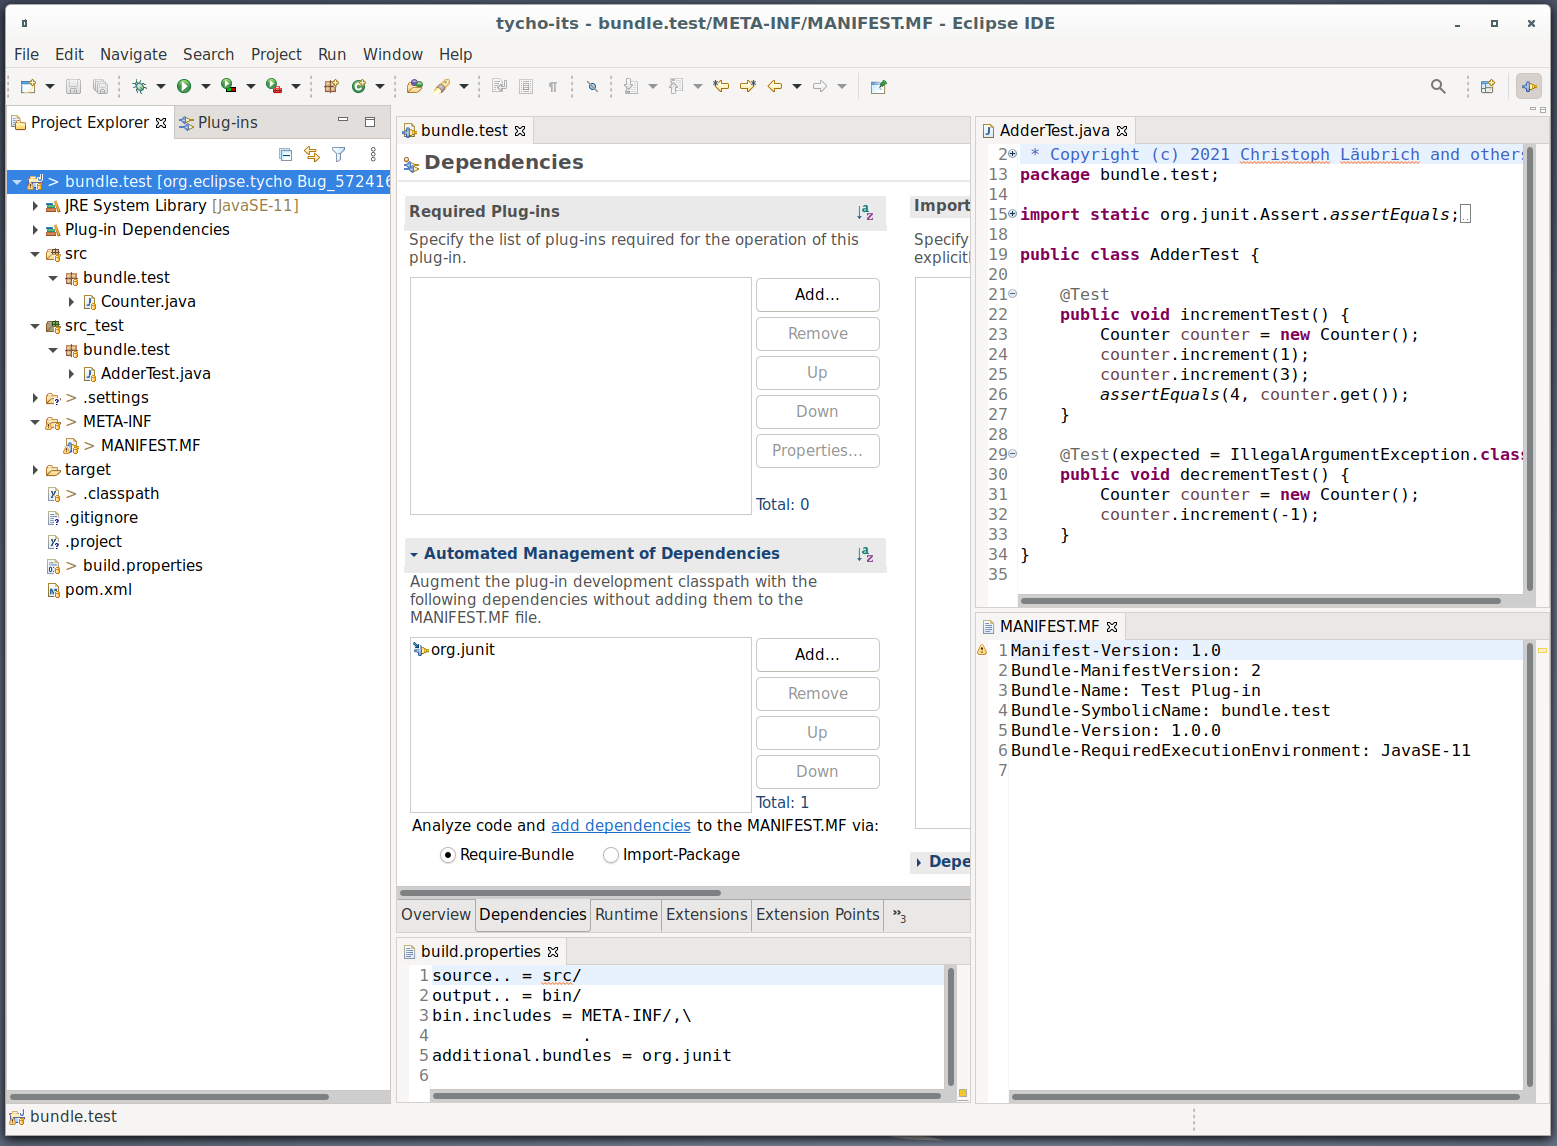Click the Open Type folder icon
Screen dimensions: 1557x1146
click(x=415, y=87)
